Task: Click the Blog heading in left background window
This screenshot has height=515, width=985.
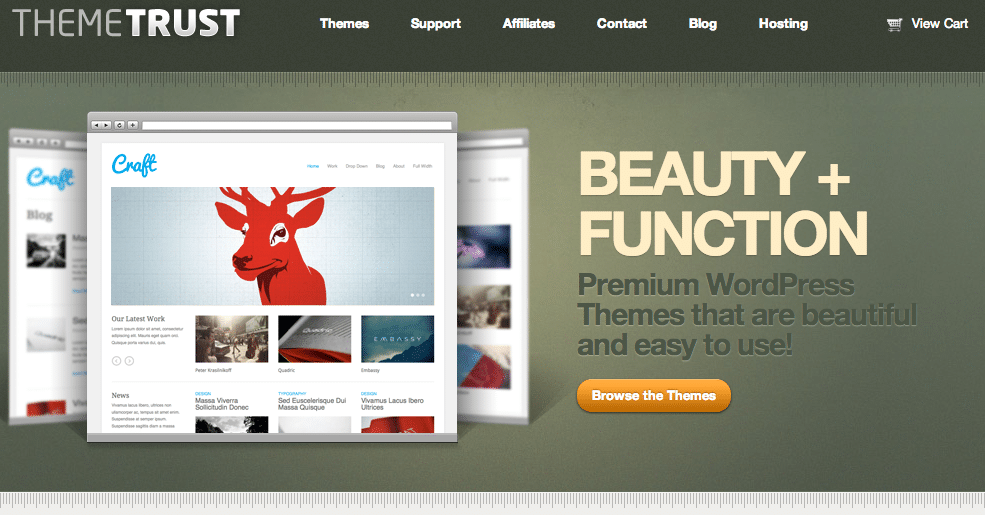Action: (x=40, y=215)
